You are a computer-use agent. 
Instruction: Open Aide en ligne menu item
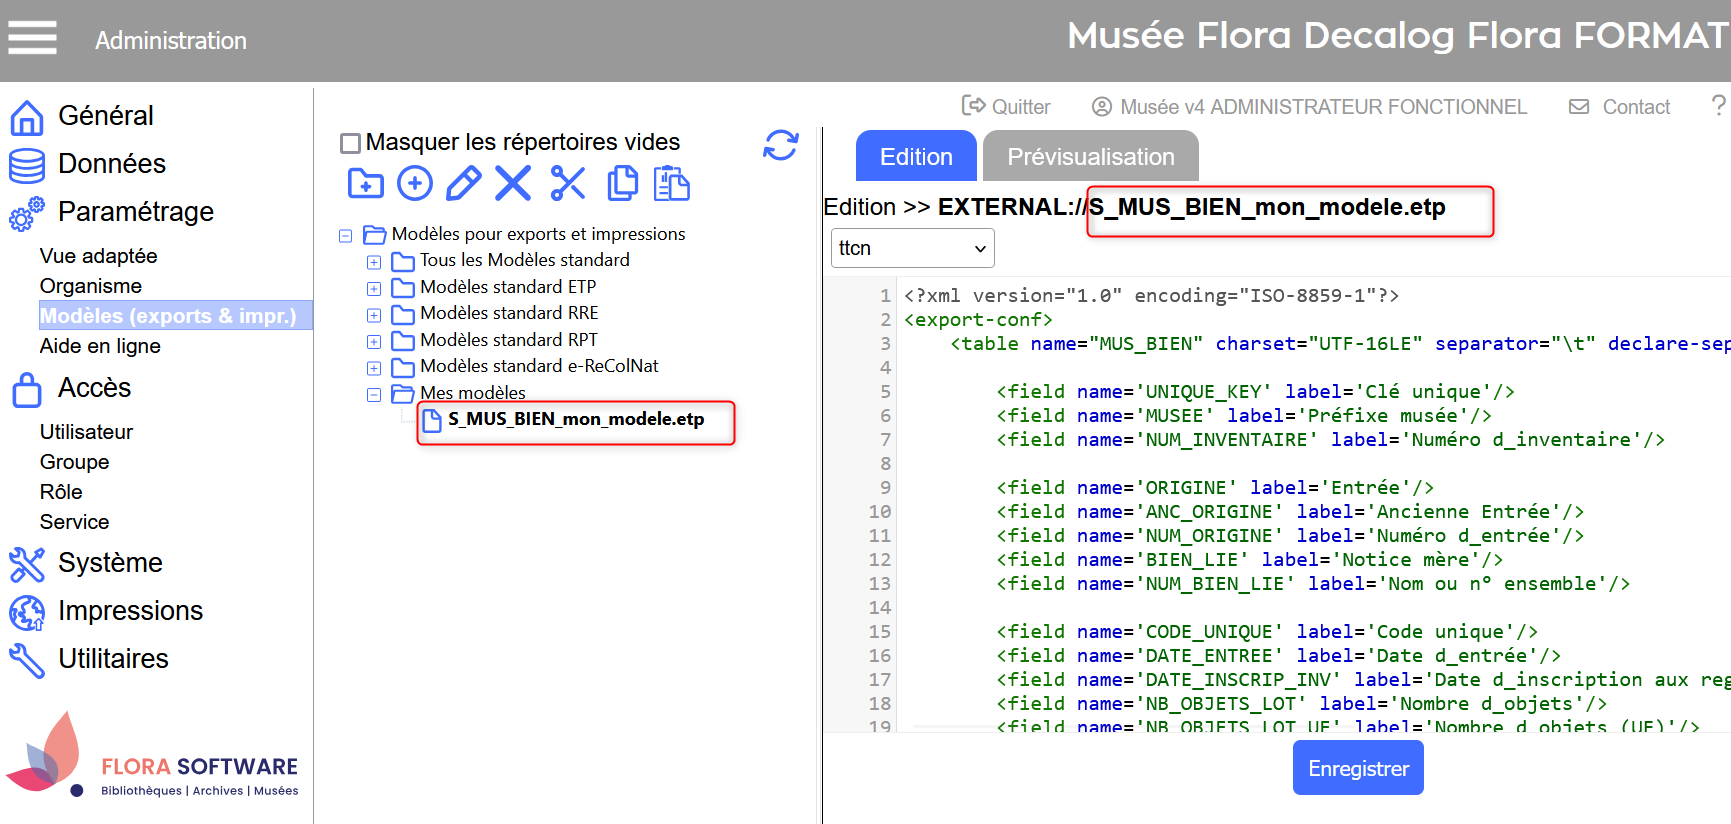click(100, 346)
